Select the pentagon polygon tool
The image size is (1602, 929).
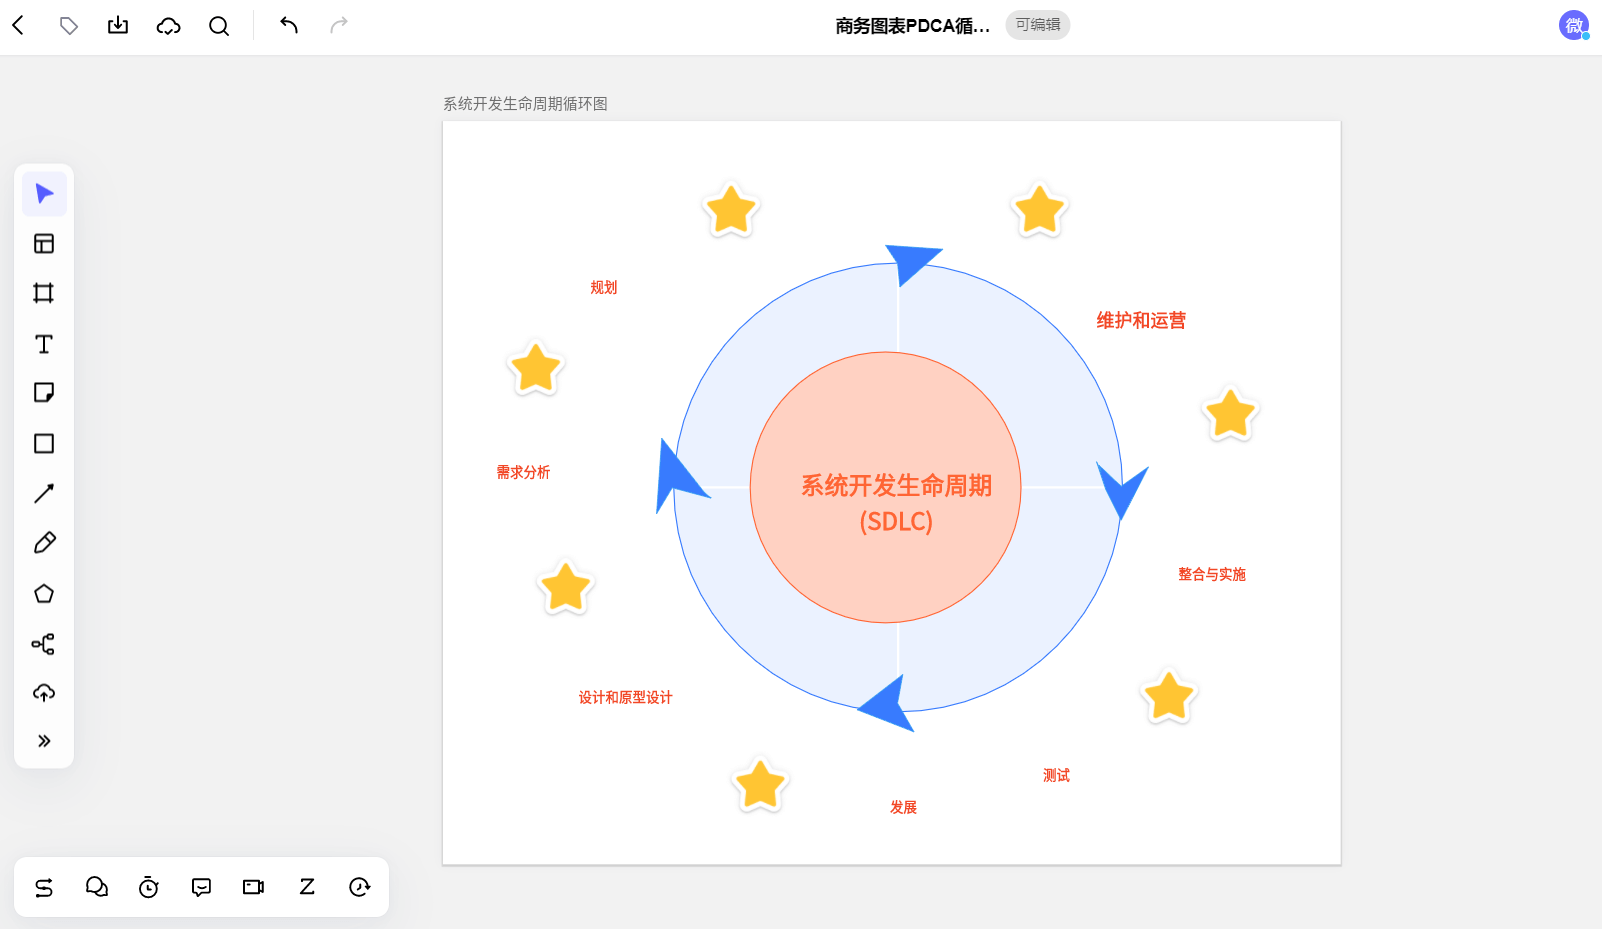click(x=44, y=594)
